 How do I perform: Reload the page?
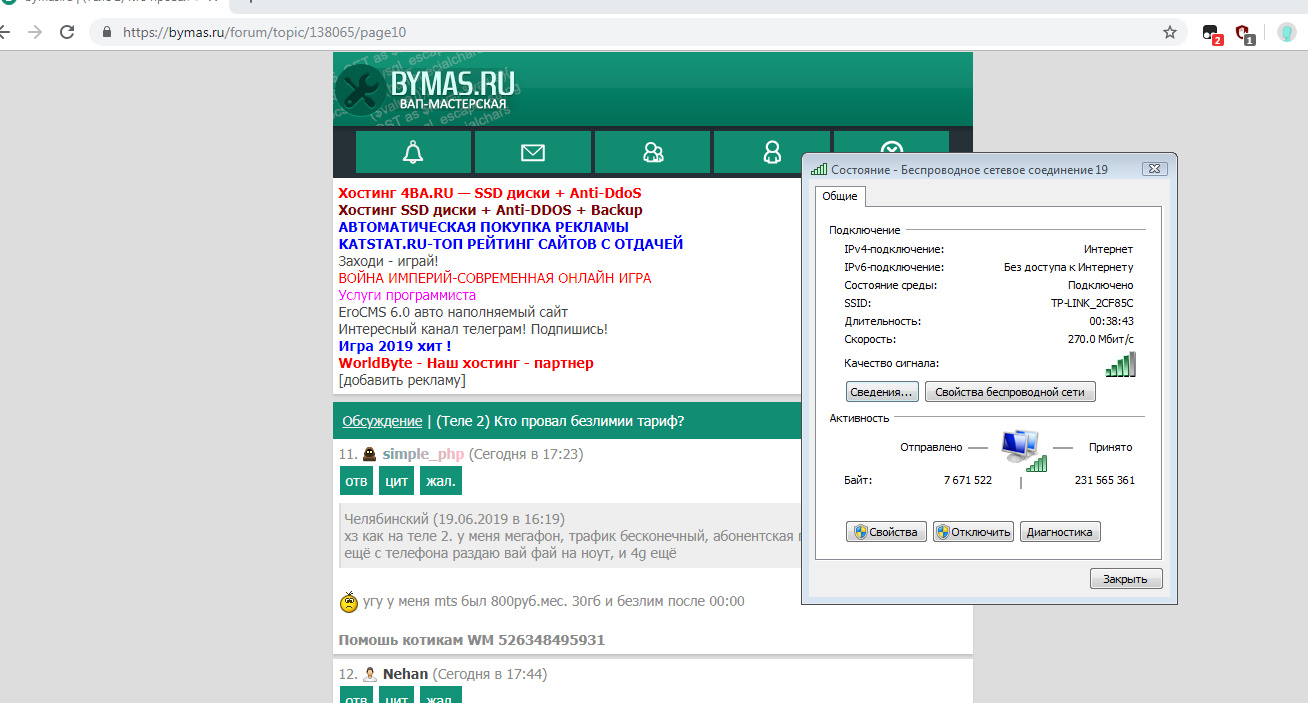pos(67,32)
